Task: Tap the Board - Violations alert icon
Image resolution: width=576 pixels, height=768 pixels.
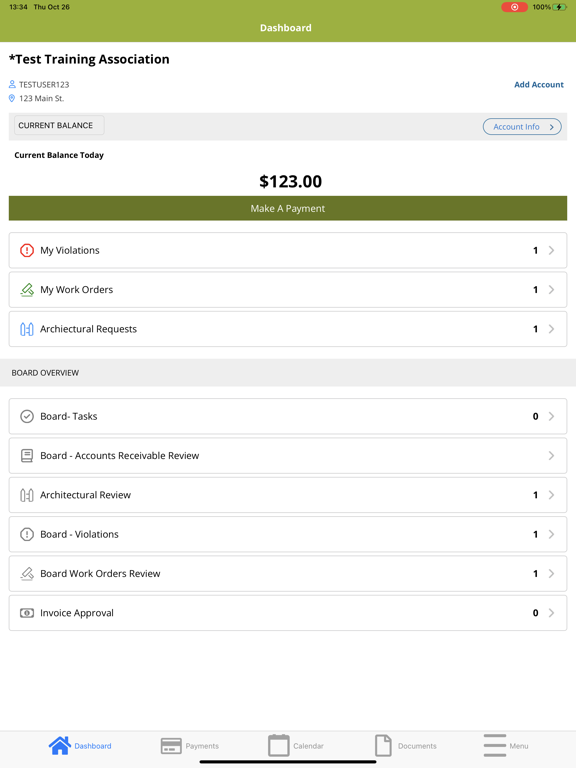Action: click(x=27, y=534)
